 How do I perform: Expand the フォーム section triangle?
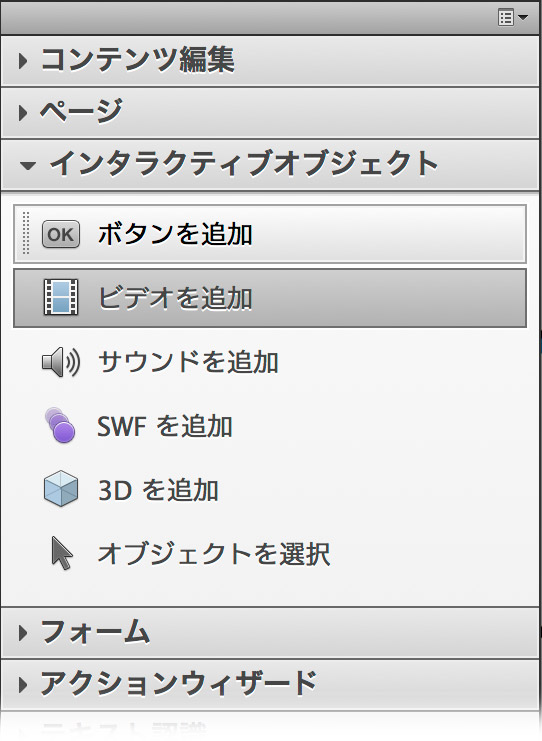click(x=23, y=633)
